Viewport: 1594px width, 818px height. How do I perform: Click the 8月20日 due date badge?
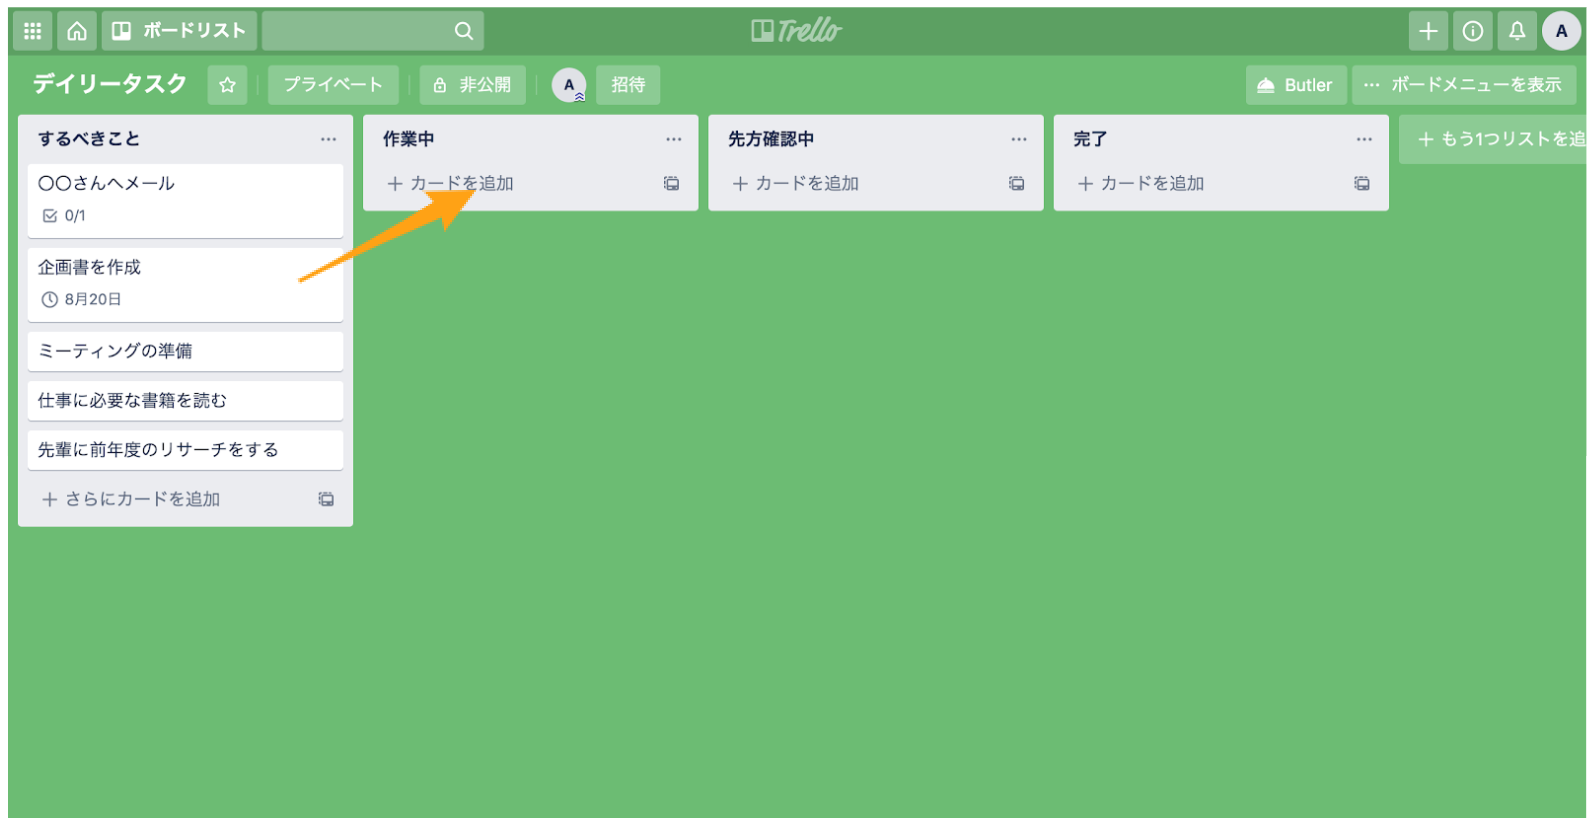point(82,299)
